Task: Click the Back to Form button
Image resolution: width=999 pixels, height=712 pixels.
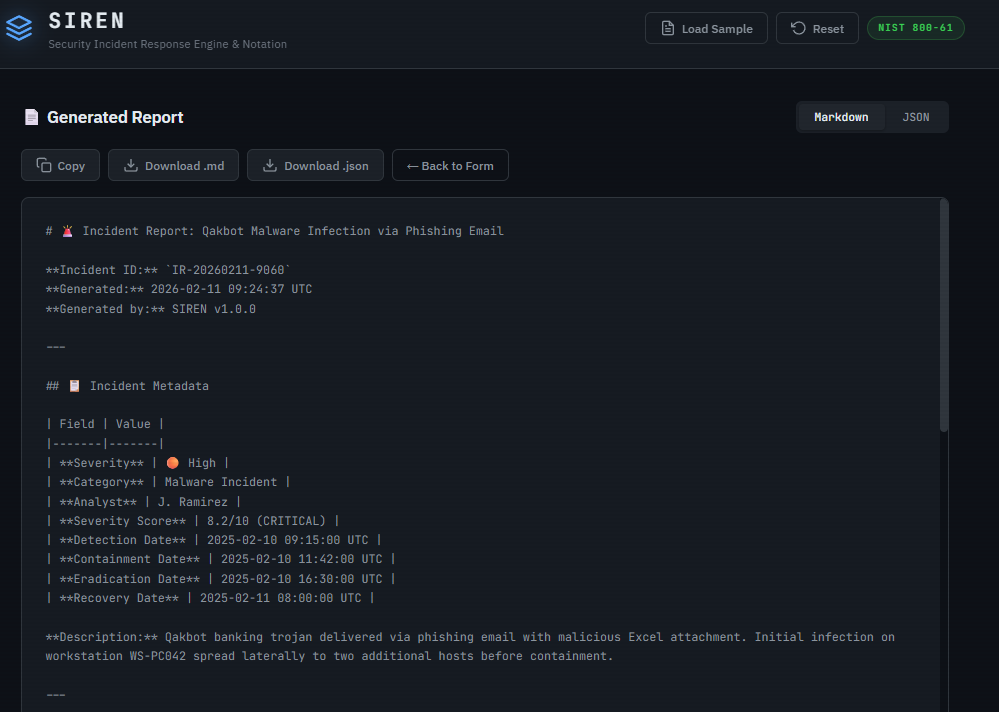Action: coord(450,165)
